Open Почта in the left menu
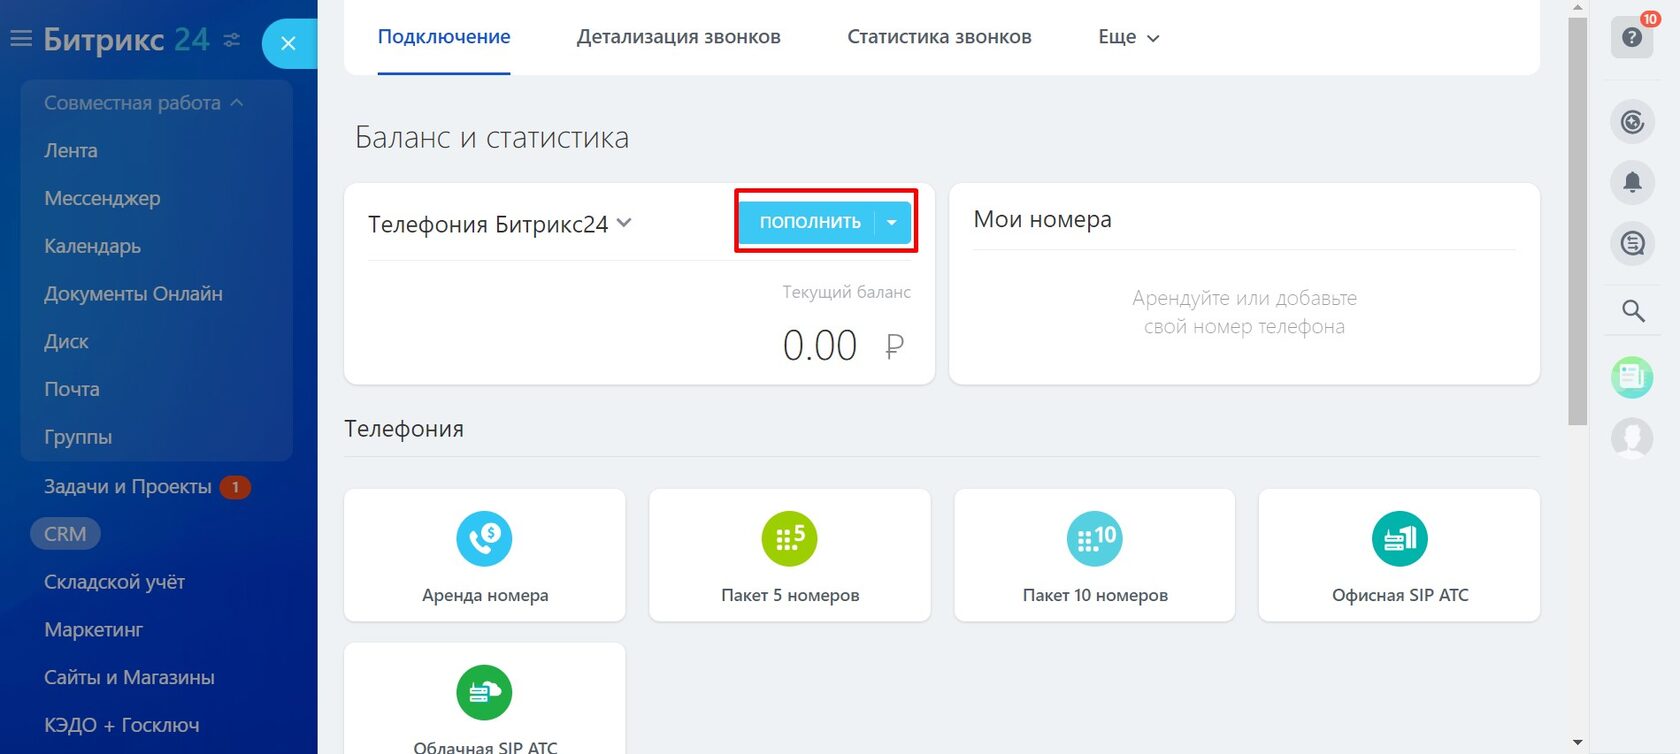Screen dimensions: 1680x754 coord(71,389)
